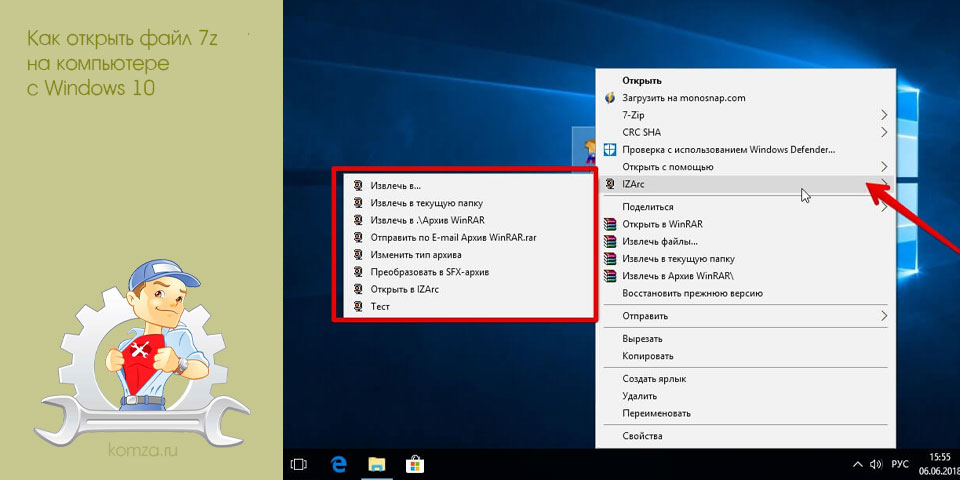The height and width of the screenshot is (480, 960).
Task: Click WinRAR icon beside Извлечь в текущую папку
Action: pos(609,258)
